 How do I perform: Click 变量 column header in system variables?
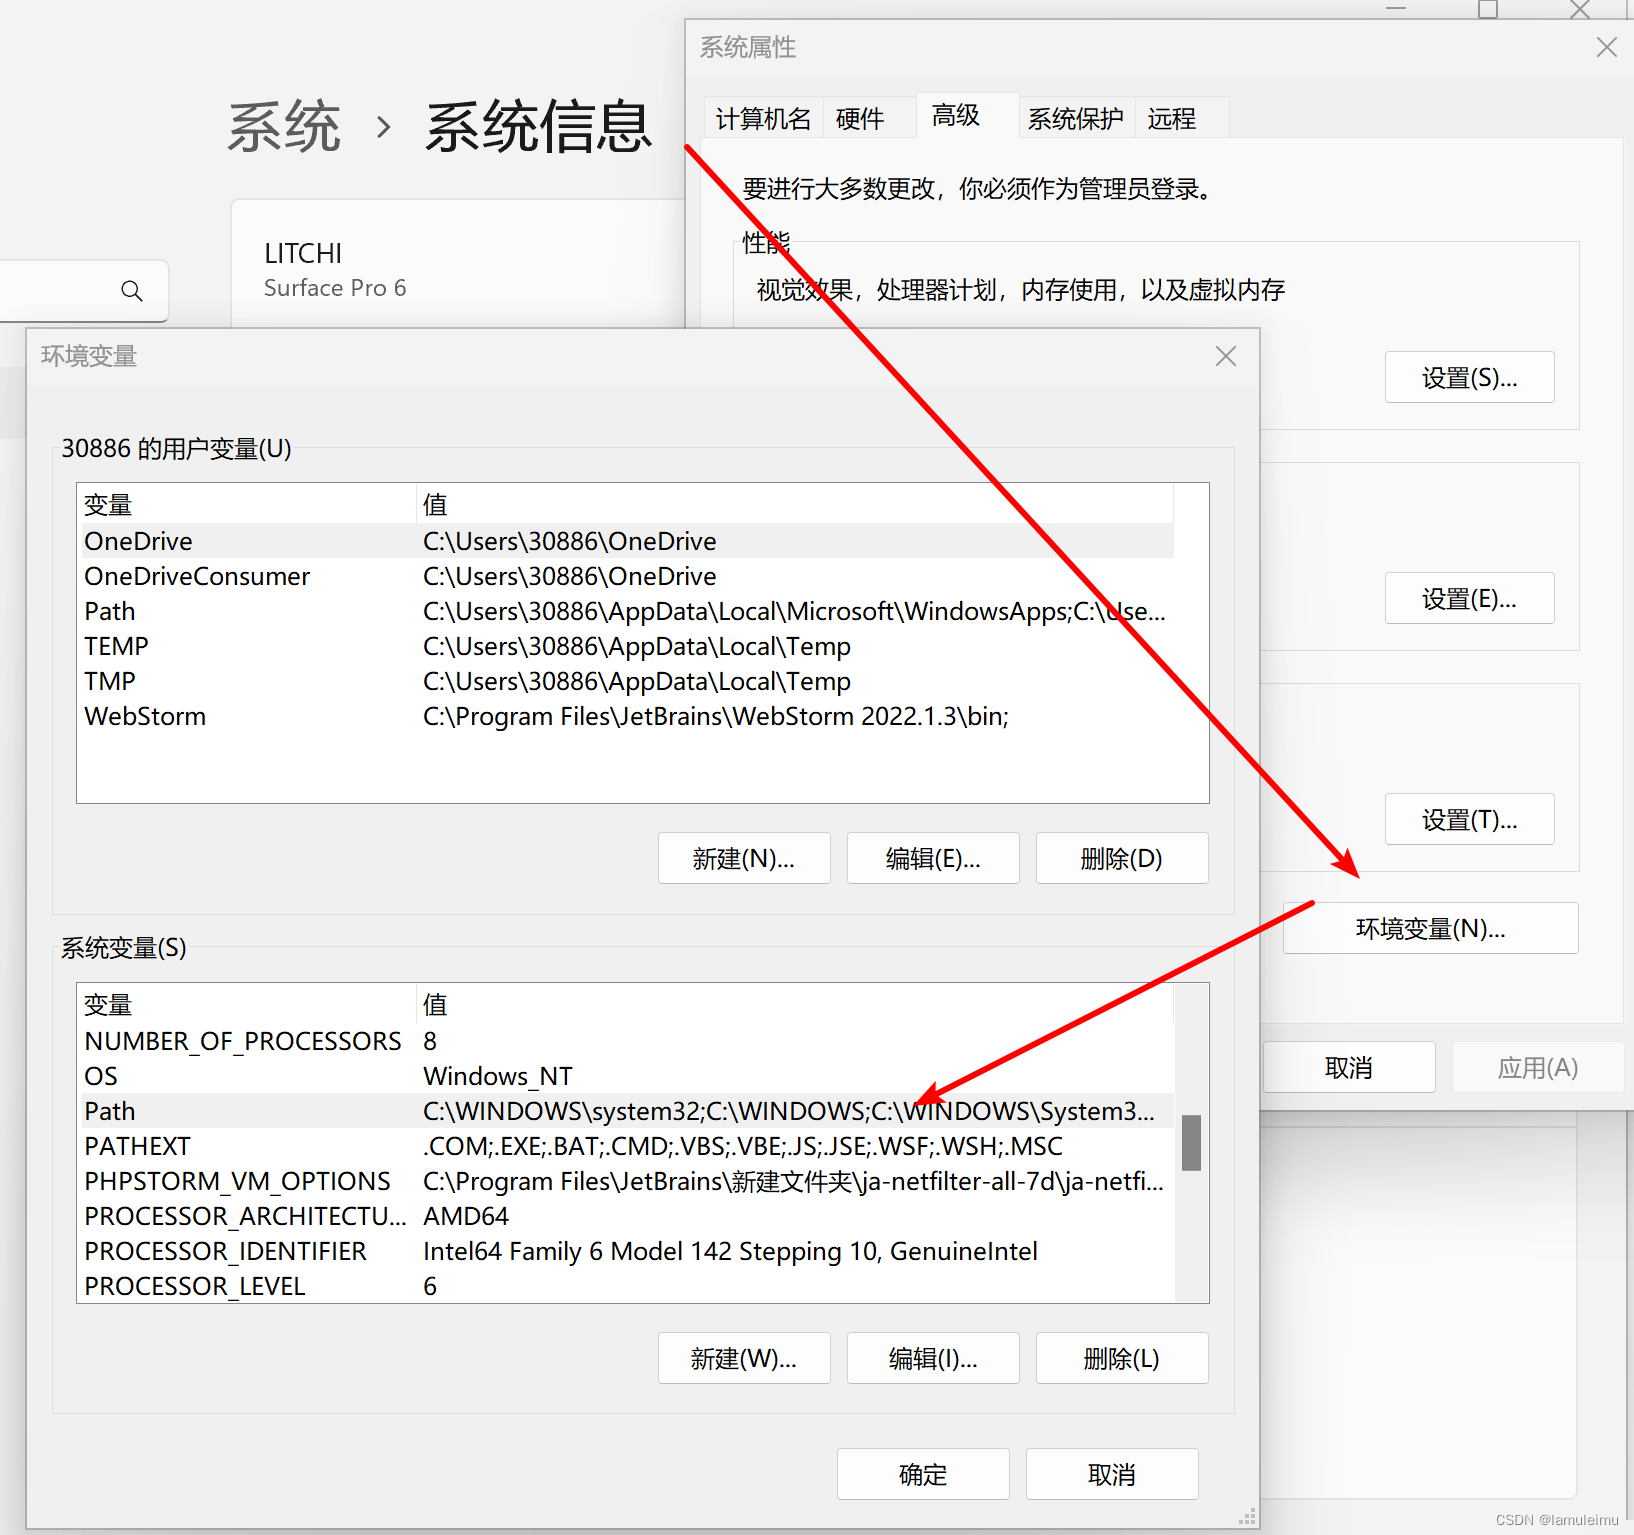pos(247,1005)
